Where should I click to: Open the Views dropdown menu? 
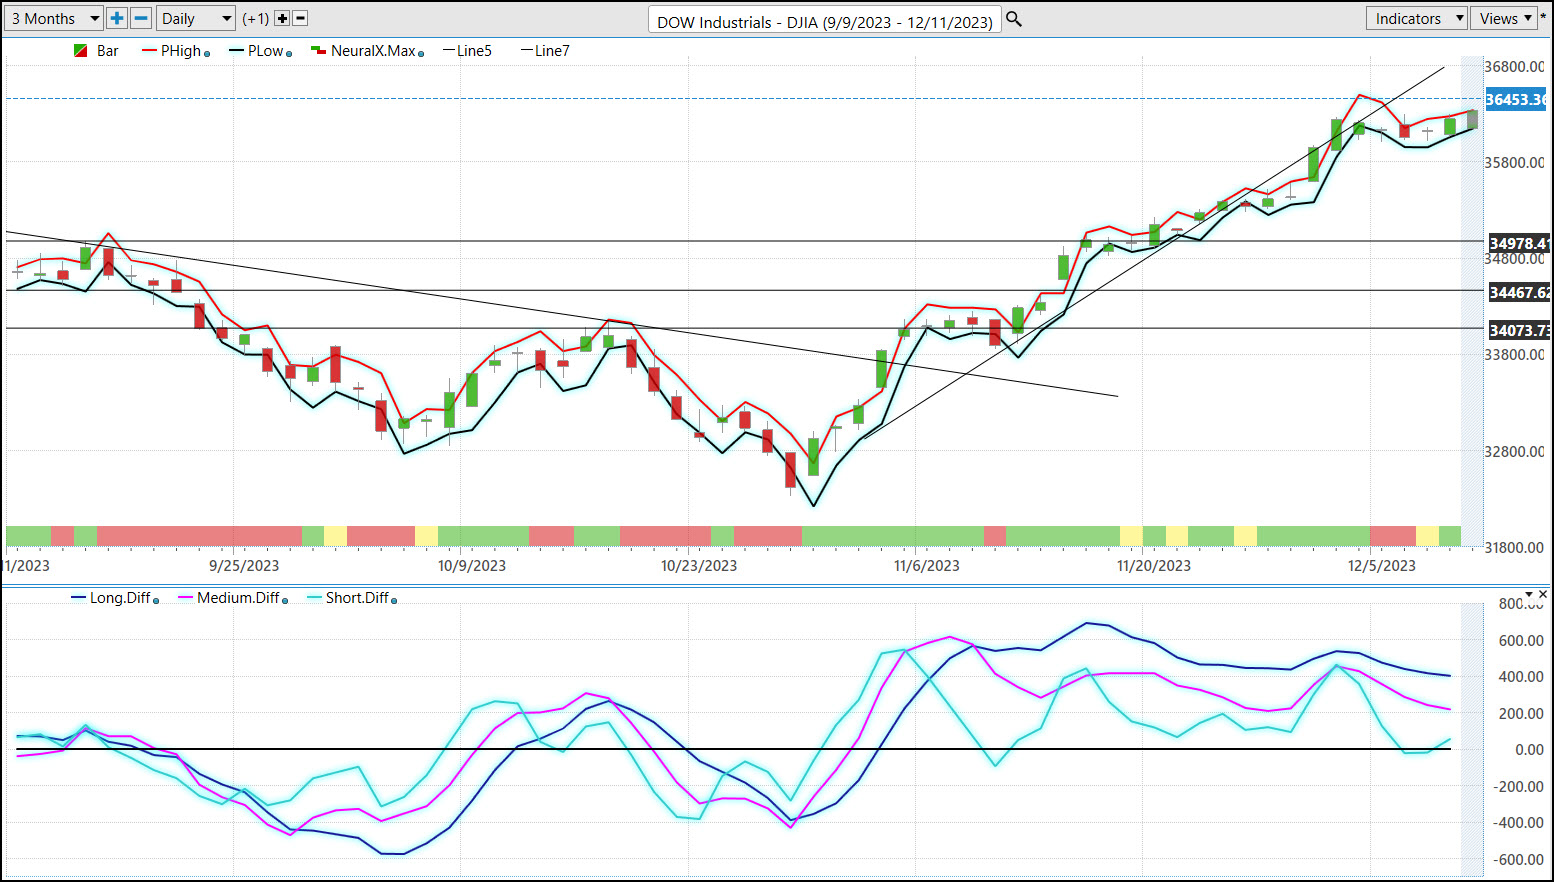(1503, 18)
